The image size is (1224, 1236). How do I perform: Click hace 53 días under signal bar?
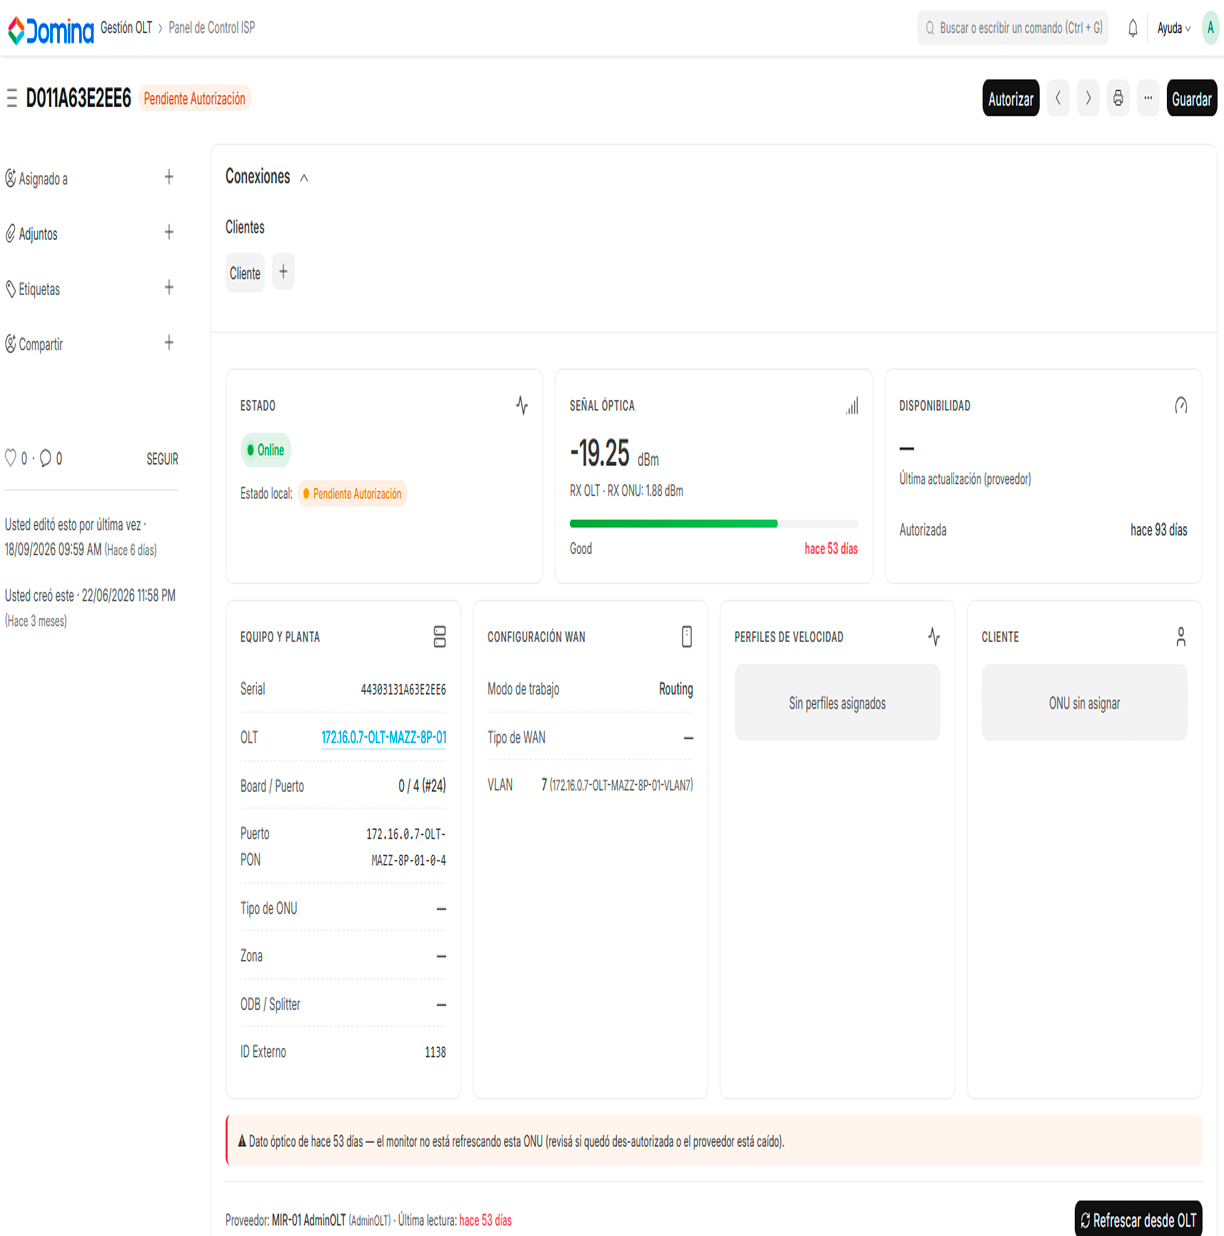(x=831, y=549)
